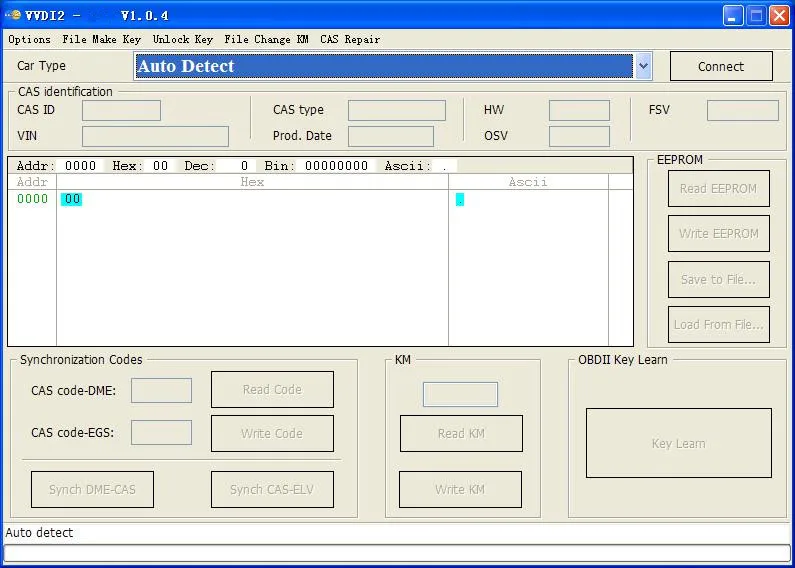Image resolution: width=795 pixels, height=568 pixels.
Task: Click the Addr value 0000 in info bar
Action: pos(80,166)
